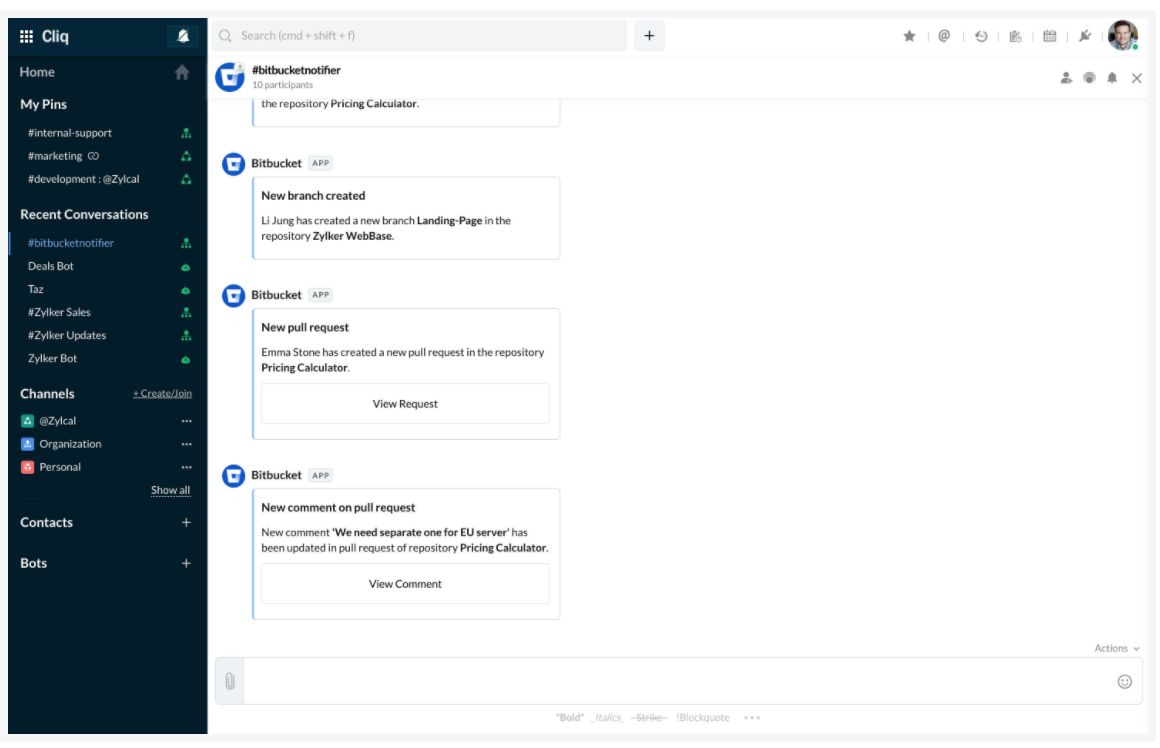Open options for @Zylcal channel group
The width and height of the screenshot is (1160, 748).
(186, 421)
